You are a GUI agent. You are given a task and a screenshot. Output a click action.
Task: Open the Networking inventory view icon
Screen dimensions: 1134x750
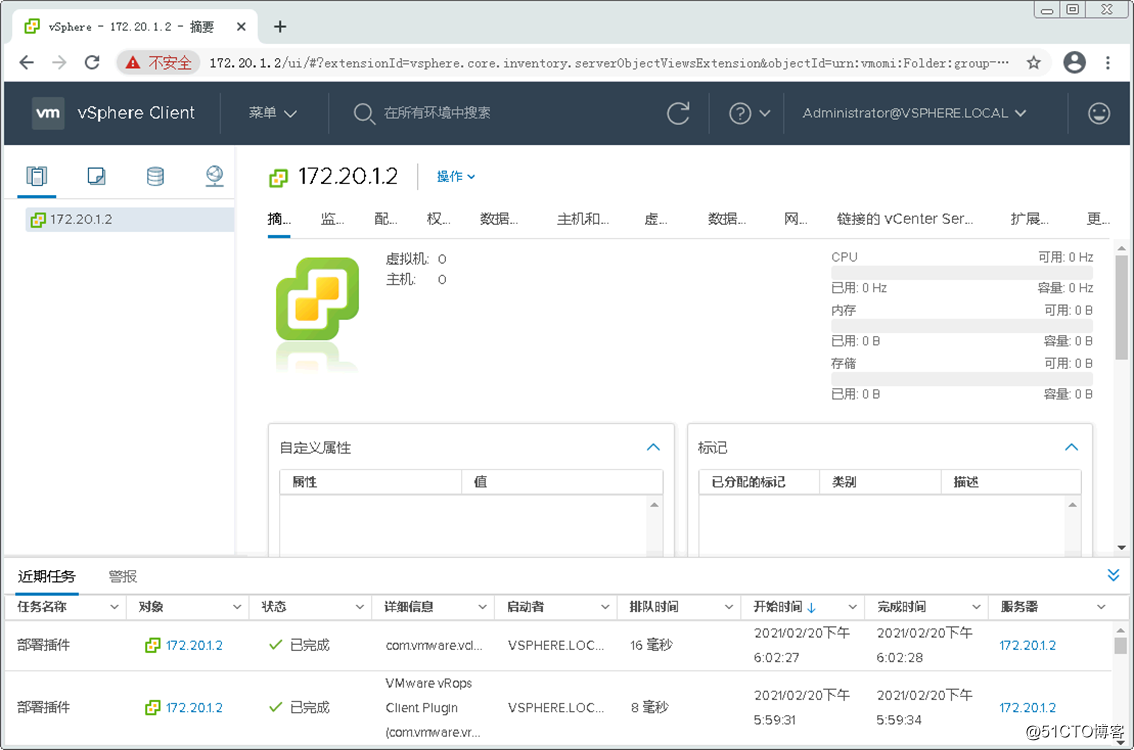point(215,176)
